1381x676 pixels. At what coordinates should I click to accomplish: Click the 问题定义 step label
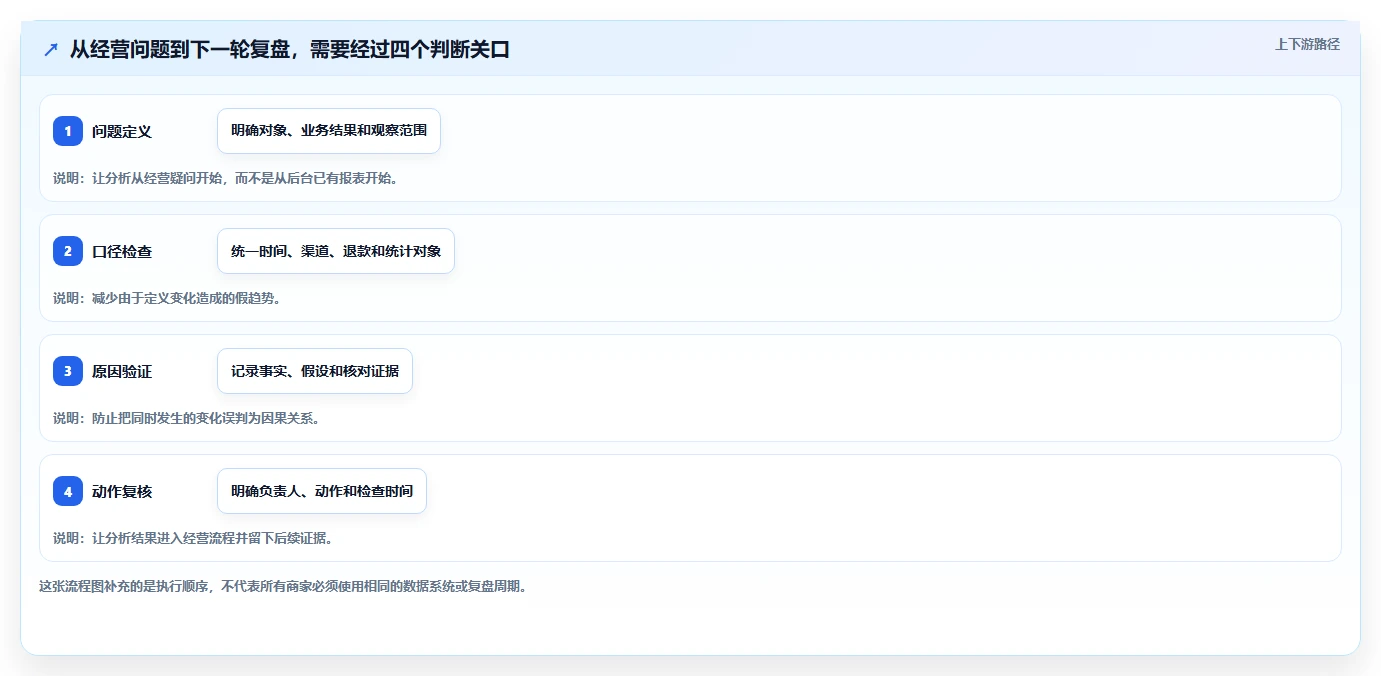[x=122, y=131]
